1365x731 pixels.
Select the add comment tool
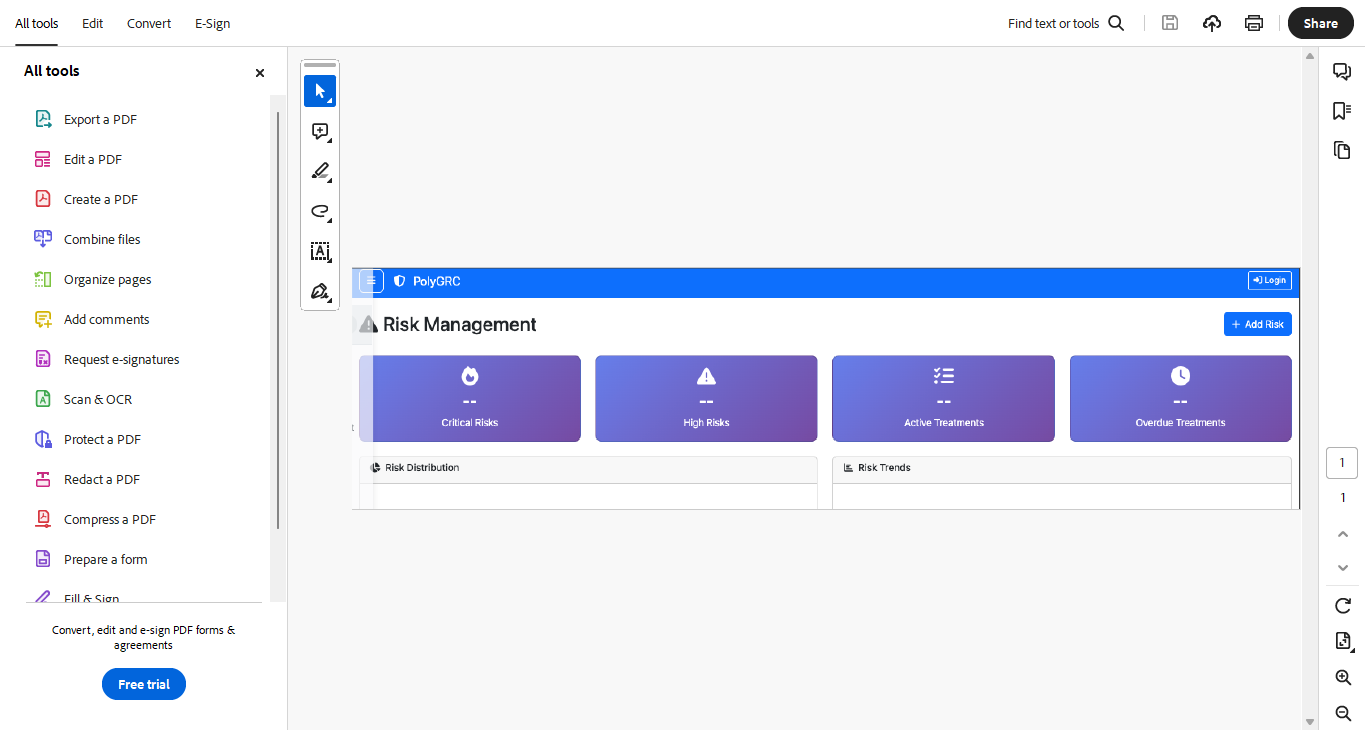pos(320,131)
